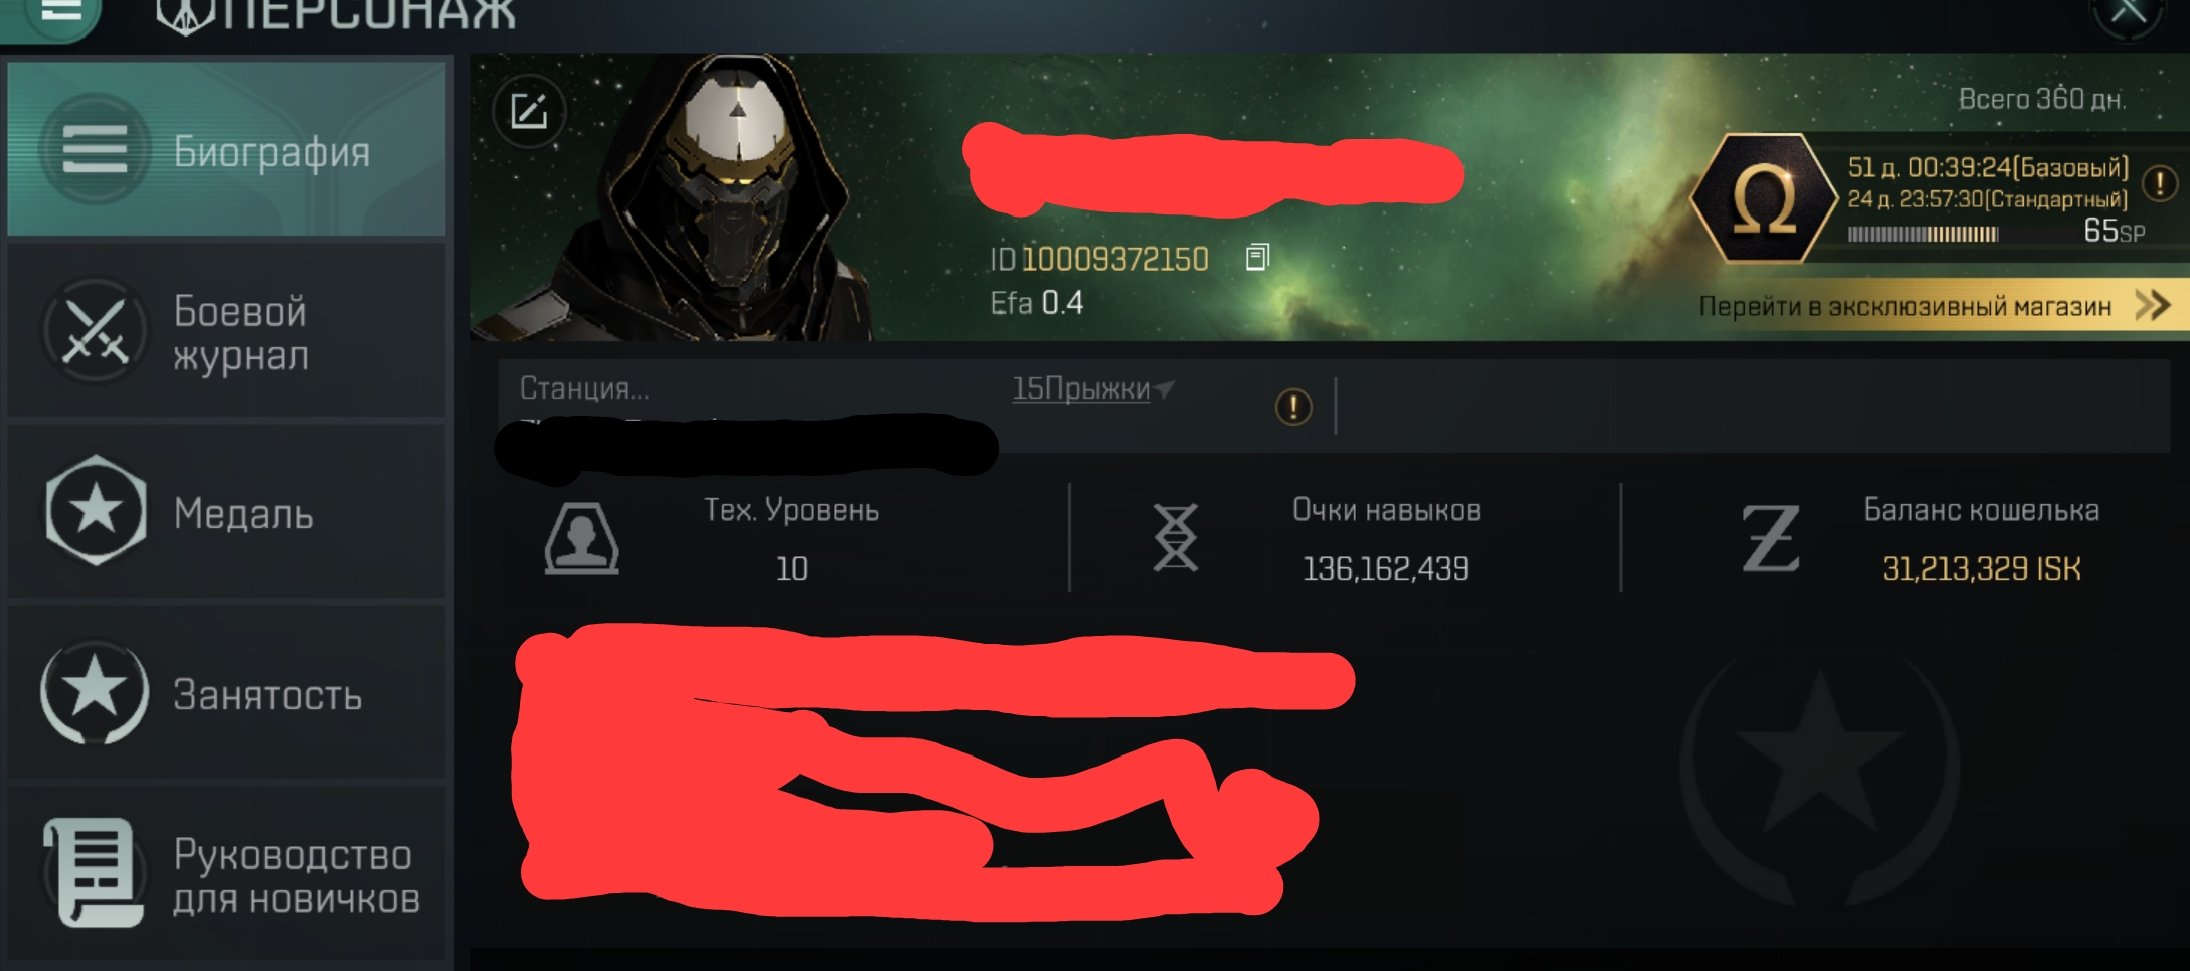This screenshot has width=2190, height=971.
Task: Click the skill points DNA icon
Action: 1175,538
